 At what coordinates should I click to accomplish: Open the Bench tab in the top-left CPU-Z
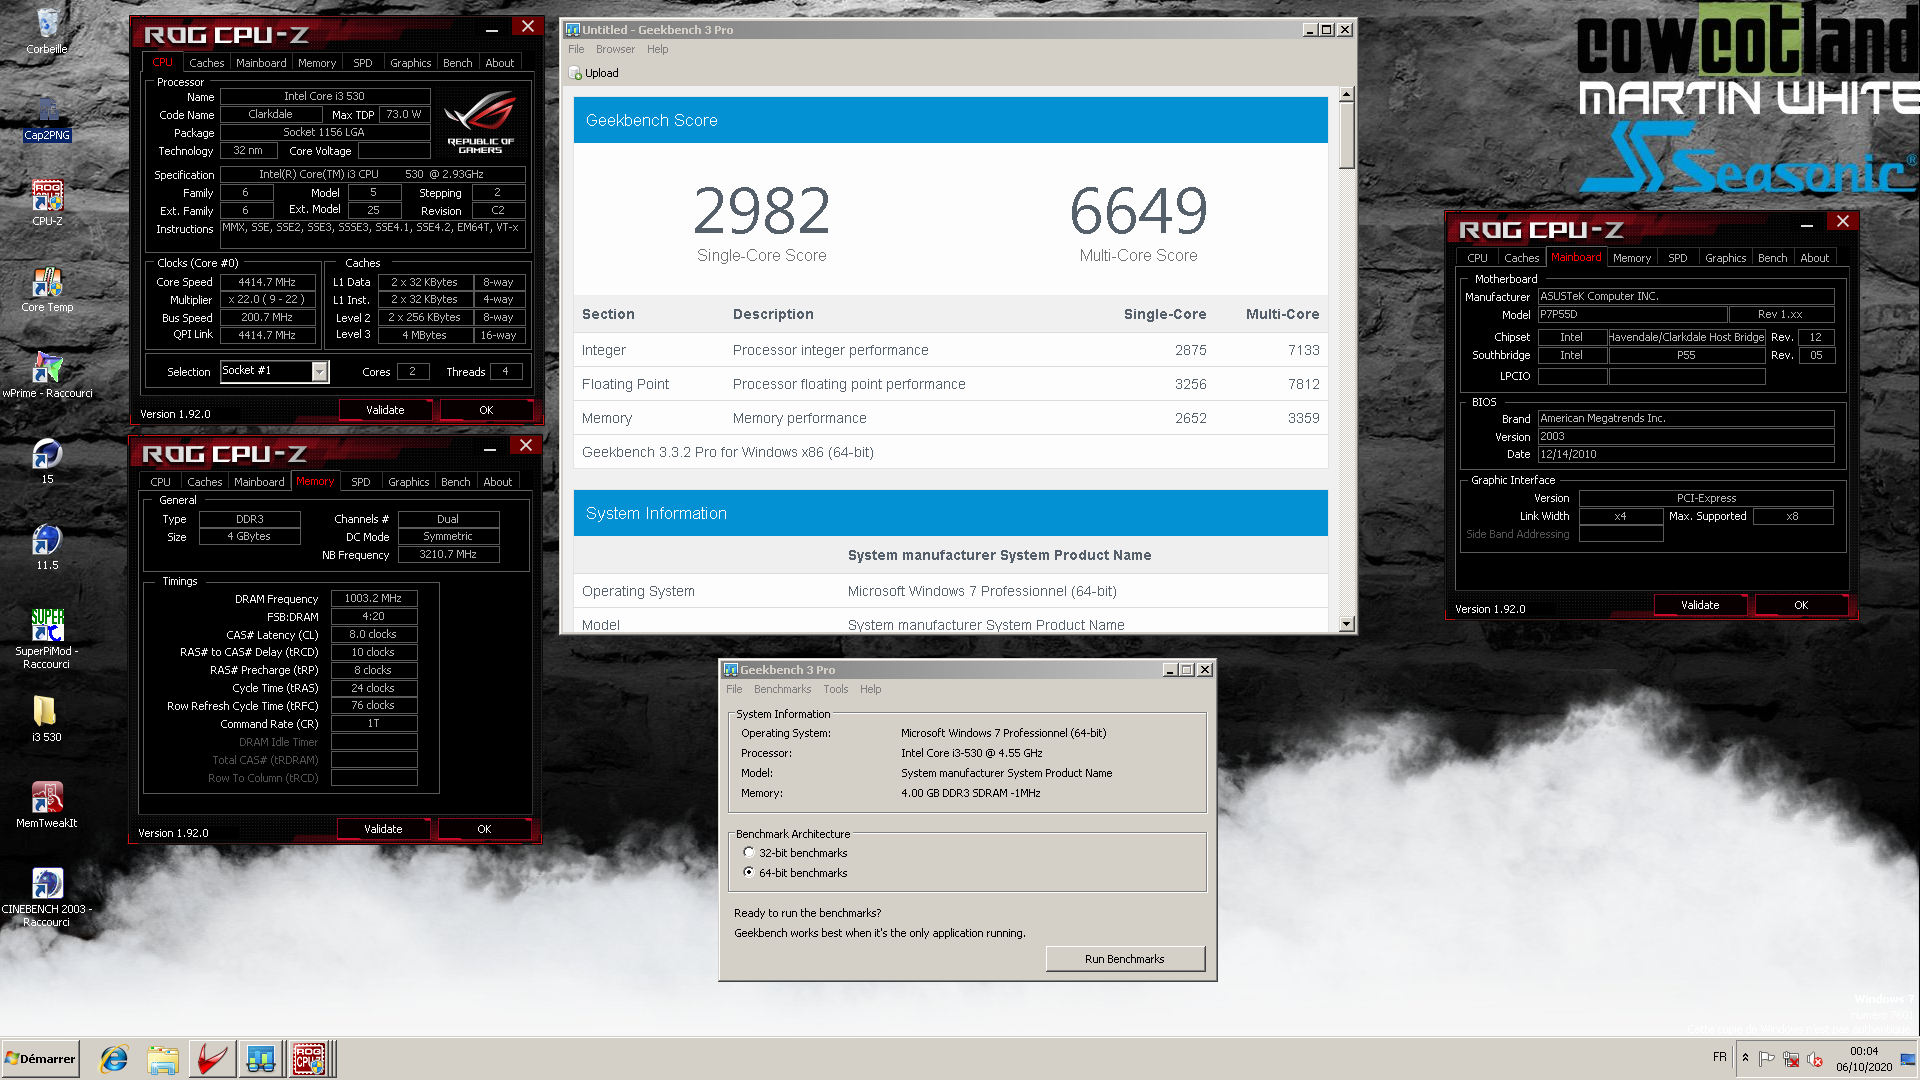[457, 63]
